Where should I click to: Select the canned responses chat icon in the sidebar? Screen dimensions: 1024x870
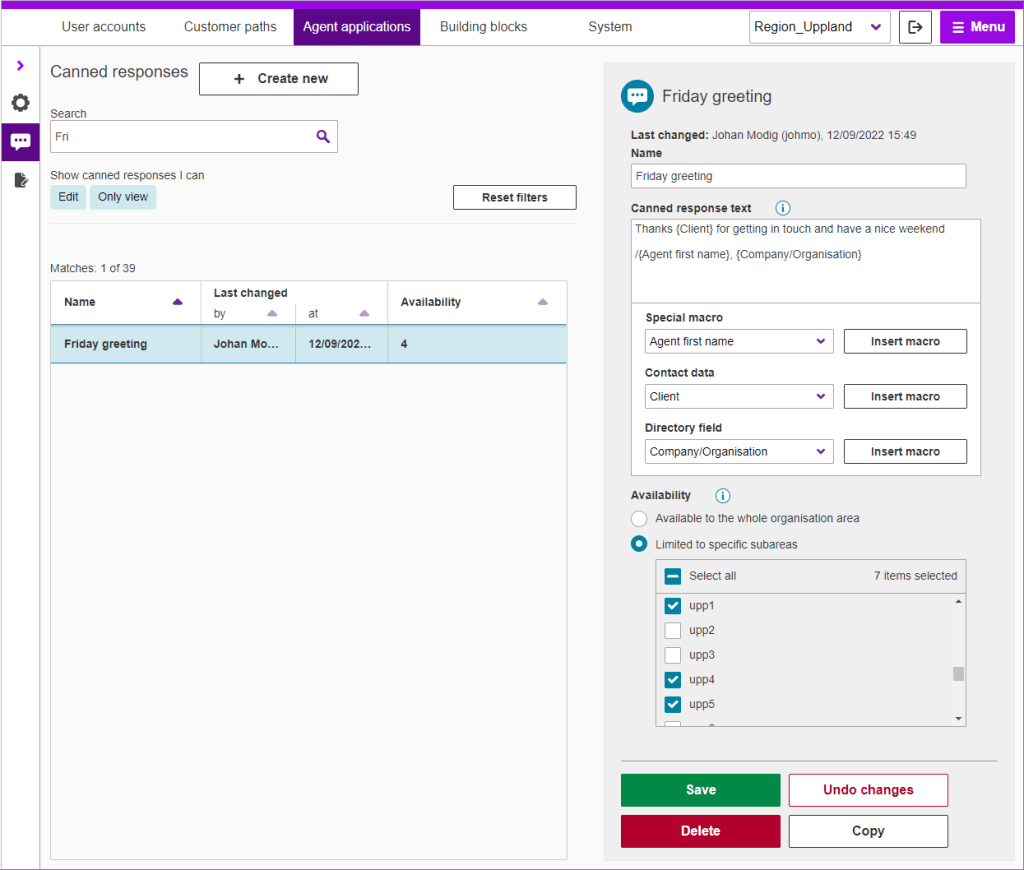pyautogui.click(x=20, y=142)
